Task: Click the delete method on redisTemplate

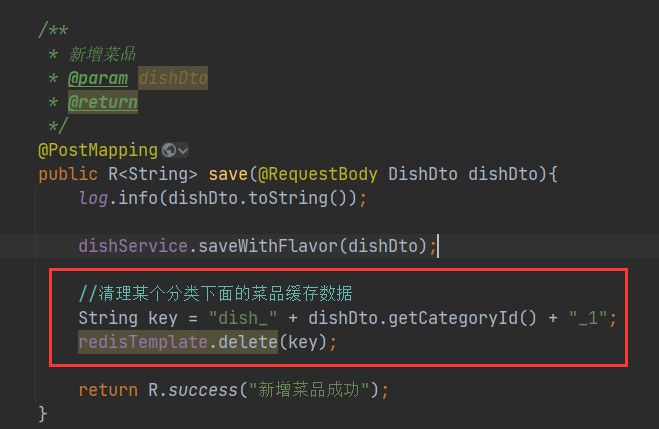Action: tap(244, 342)
